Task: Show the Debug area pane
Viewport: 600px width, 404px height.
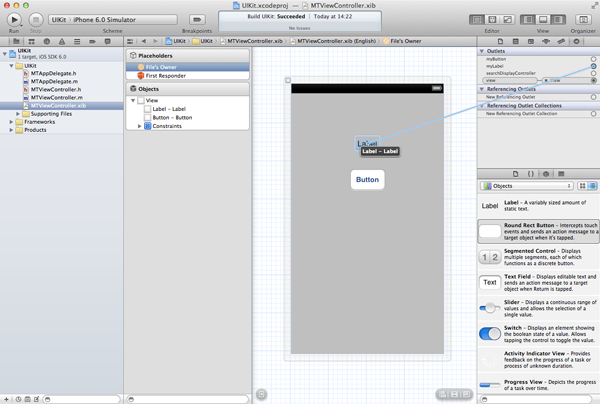Action: (x=543, y=20)
